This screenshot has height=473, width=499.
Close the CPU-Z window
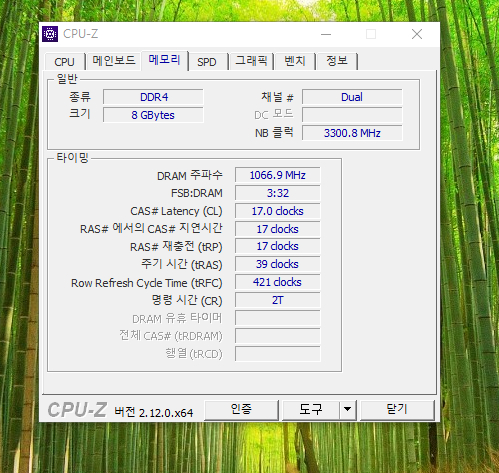417,34
